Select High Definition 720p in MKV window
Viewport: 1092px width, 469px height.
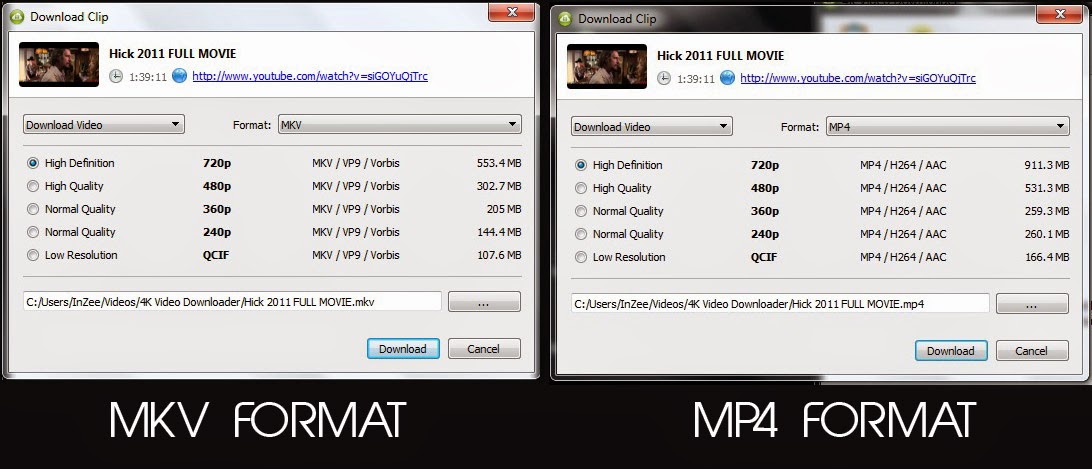[x=33, y=163]
